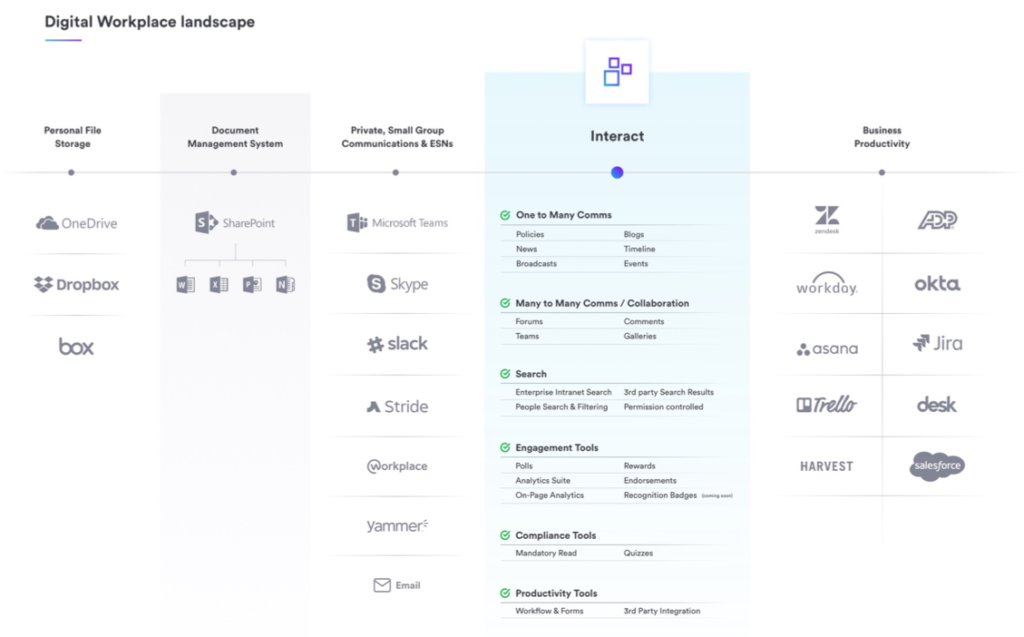Click the Digital Workplace landscape title
1024x637 pixels.
click(148, 21)
